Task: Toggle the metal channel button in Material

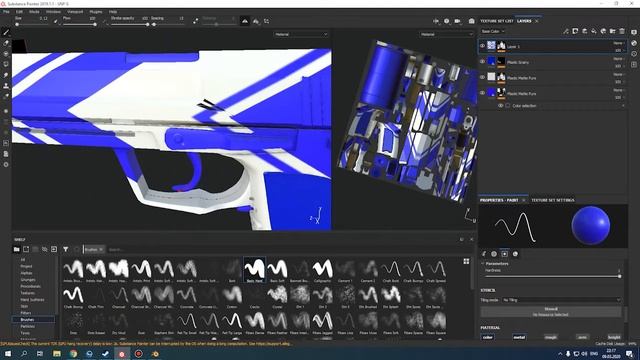Action: point(519,337)
